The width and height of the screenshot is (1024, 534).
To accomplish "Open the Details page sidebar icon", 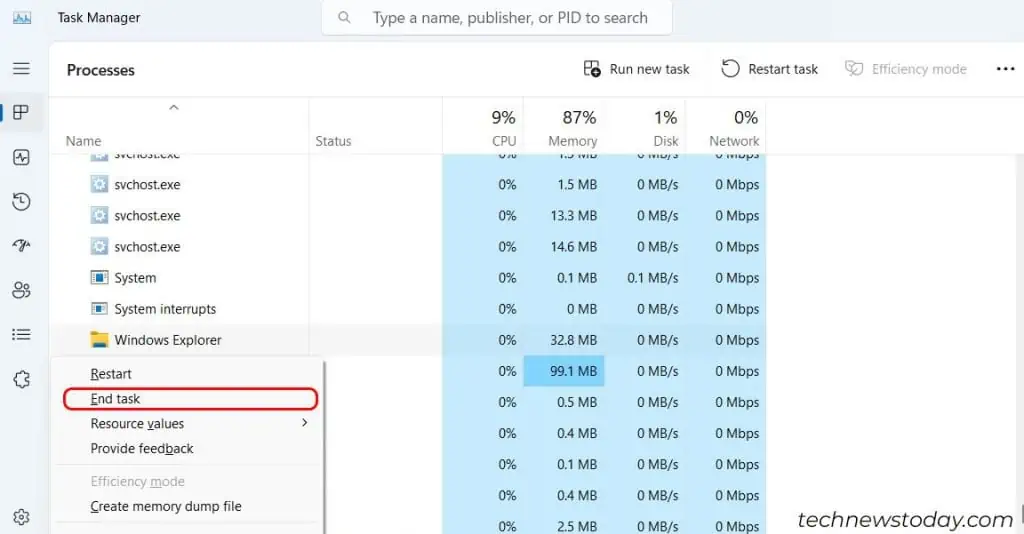I will (21, 334).
